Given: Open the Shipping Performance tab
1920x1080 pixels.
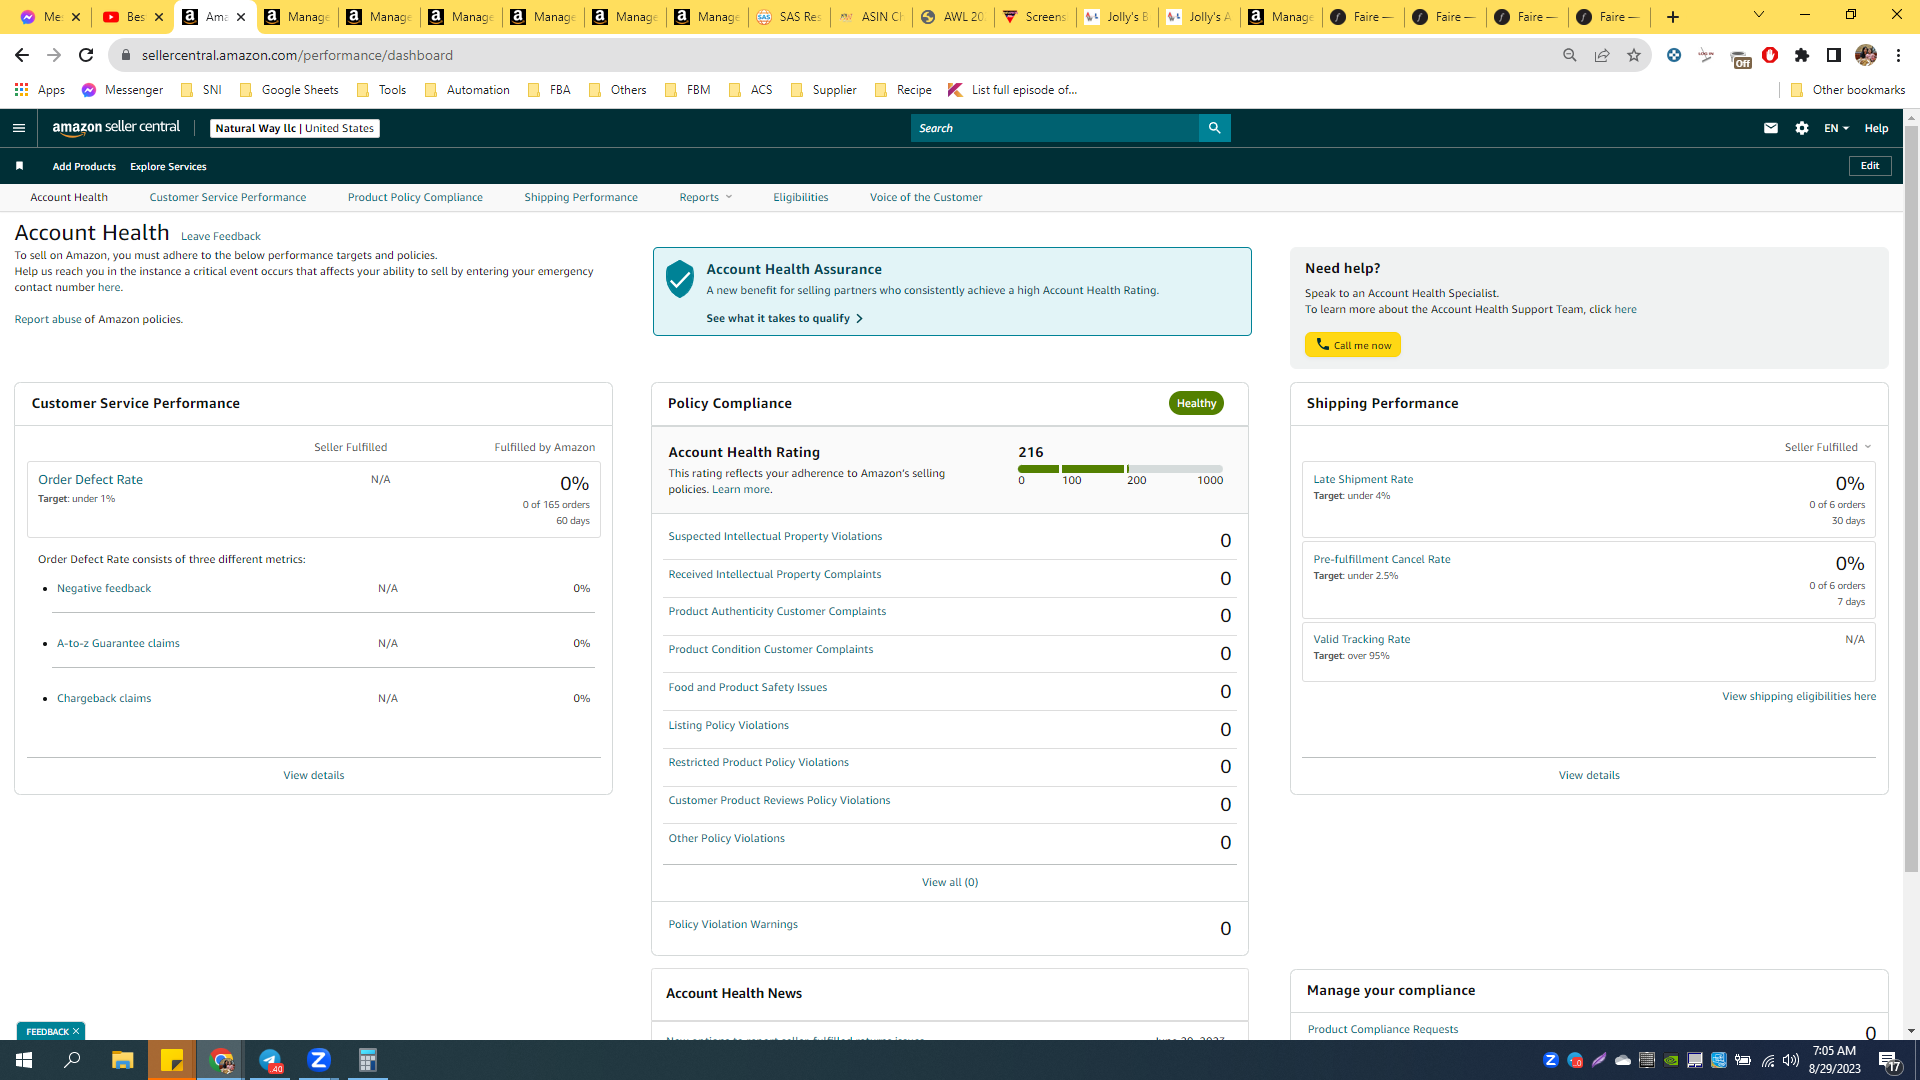Looking at the screenshot, I should coord(581,197).
